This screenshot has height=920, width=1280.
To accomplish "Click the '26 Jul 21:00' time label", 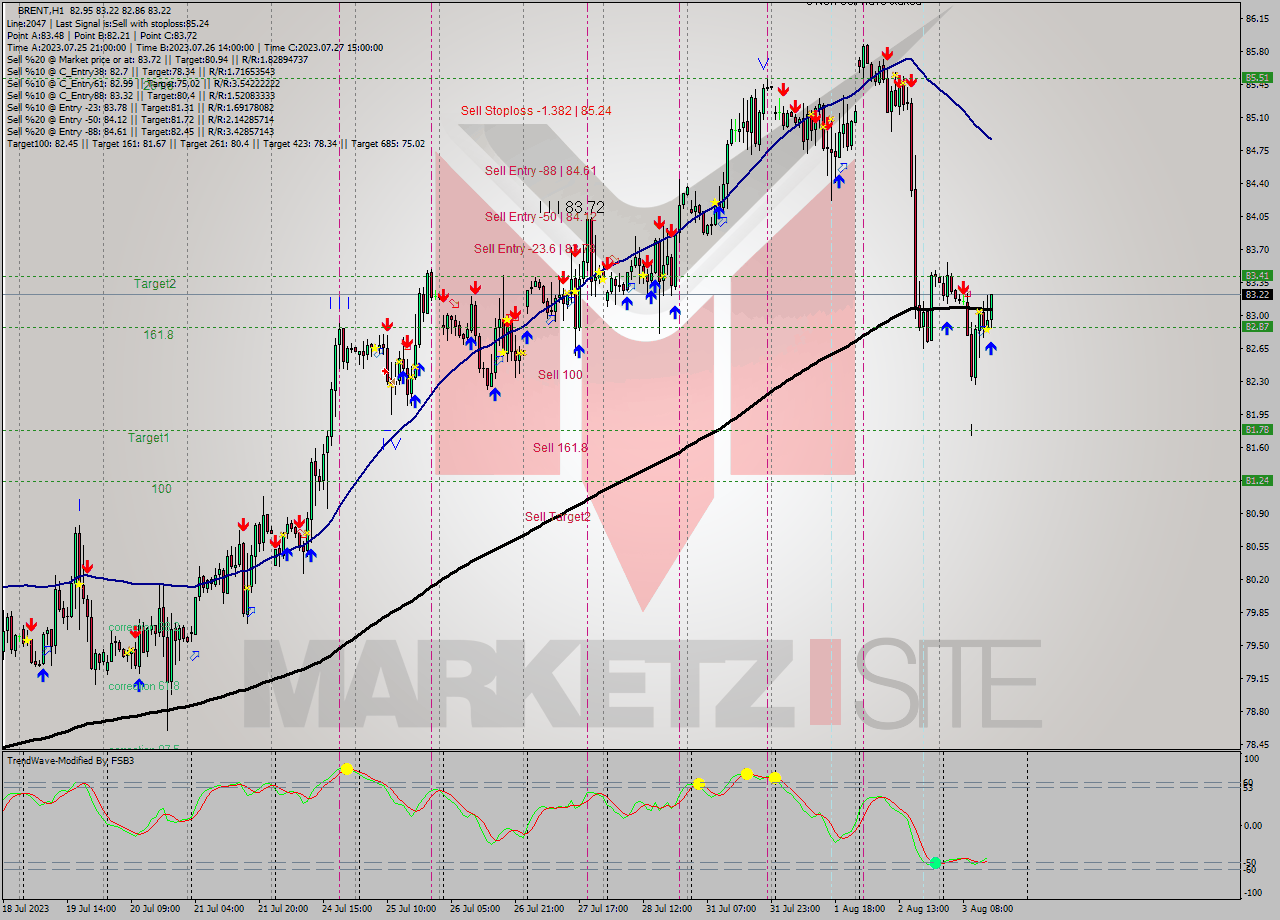I will coord(540,909).
